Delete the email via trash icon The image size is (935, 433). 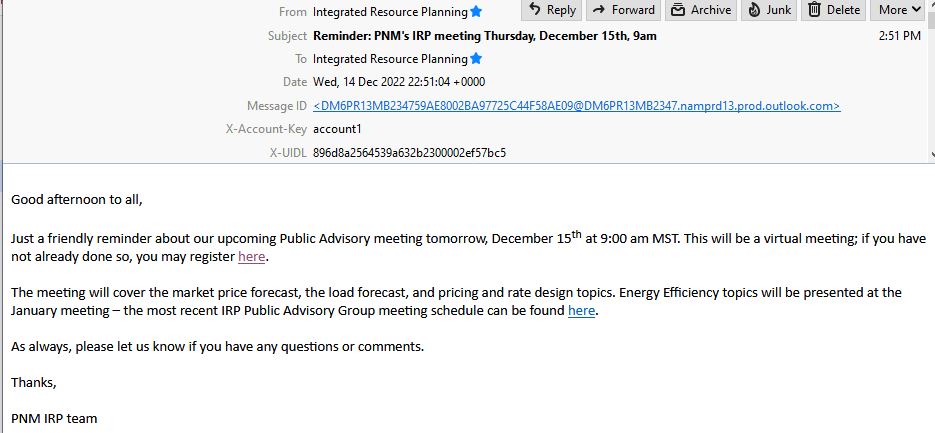pyautogui.click(x=815, y=10)
